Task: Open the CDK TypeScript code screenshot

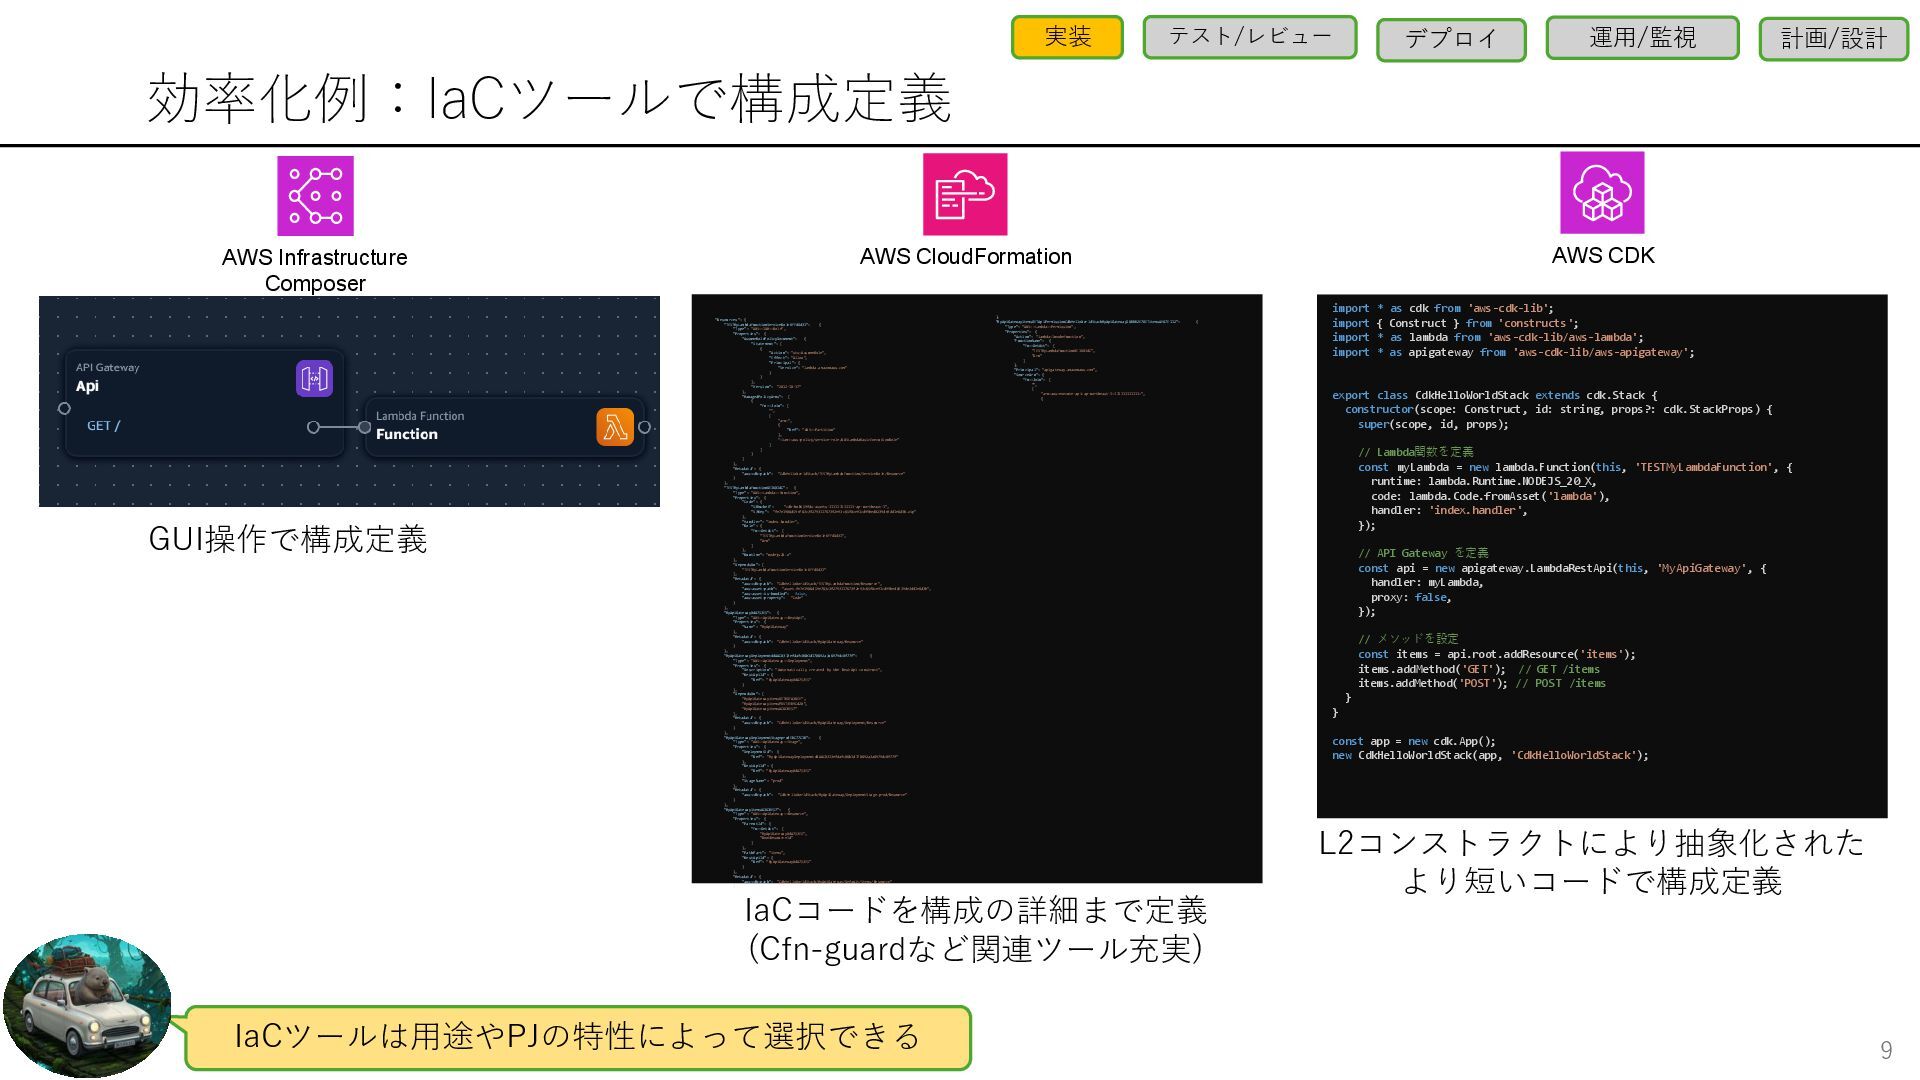Action: [x=1602, y=556]
